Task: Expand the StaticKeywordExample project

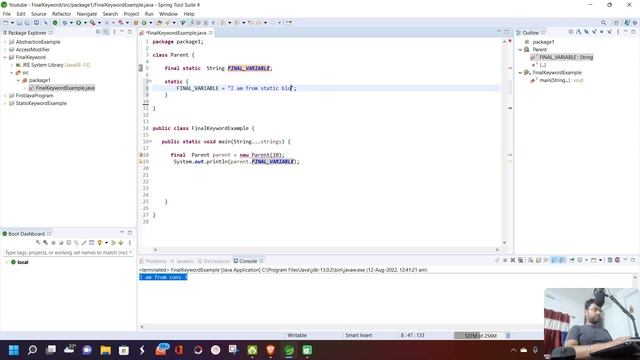Action: 5,103
